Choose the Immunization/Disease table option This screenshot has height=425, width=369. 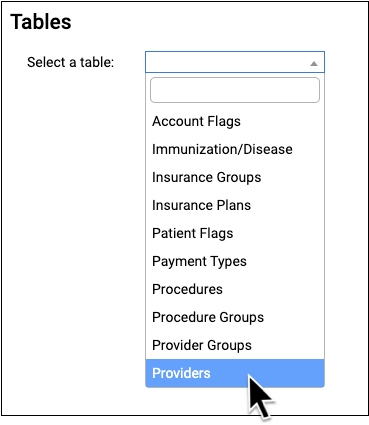(235, 149)
